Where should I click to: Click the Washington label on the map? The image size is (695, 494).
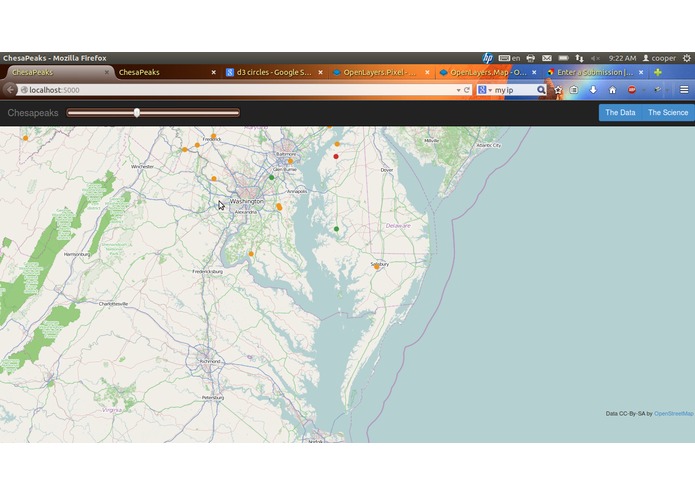pos(246,201)
